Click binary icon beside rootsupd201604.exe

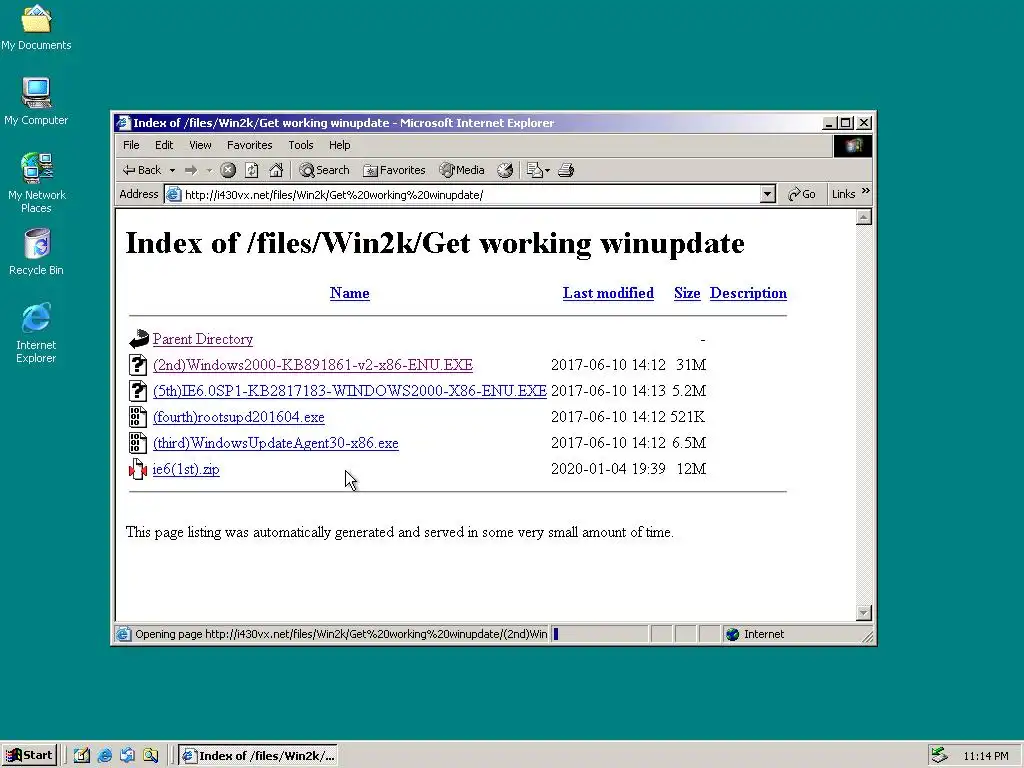138,417
